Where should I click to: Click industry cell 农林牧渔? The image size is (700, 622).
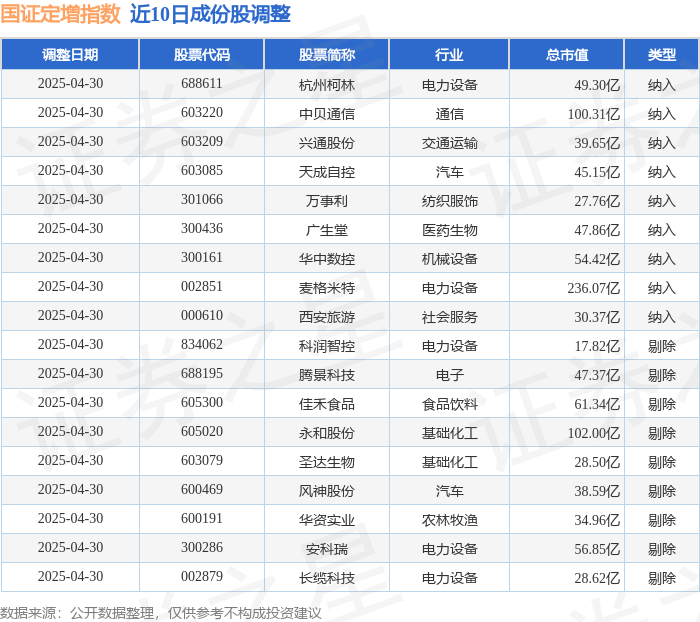coord(450,520)
